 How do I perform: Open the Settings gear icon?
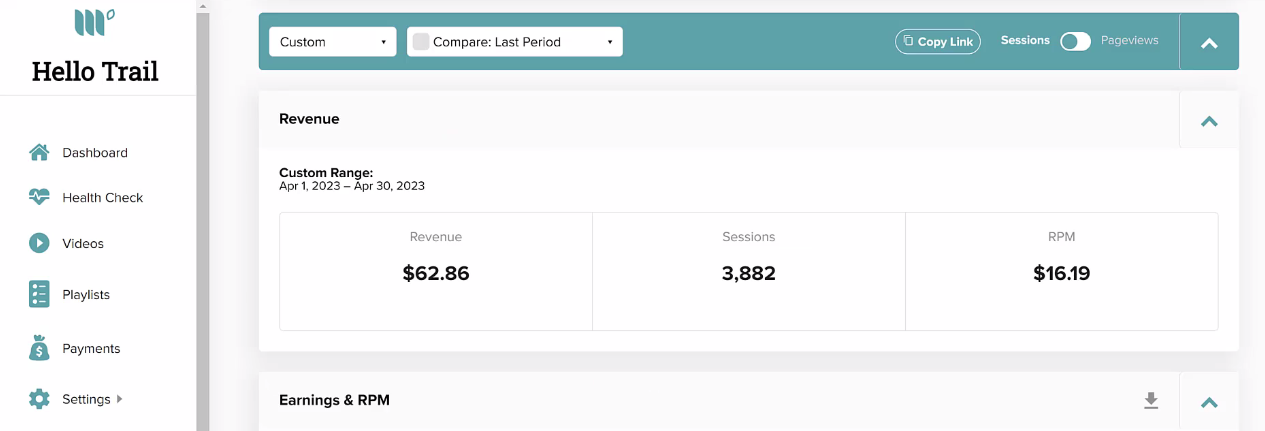(39, 399)
